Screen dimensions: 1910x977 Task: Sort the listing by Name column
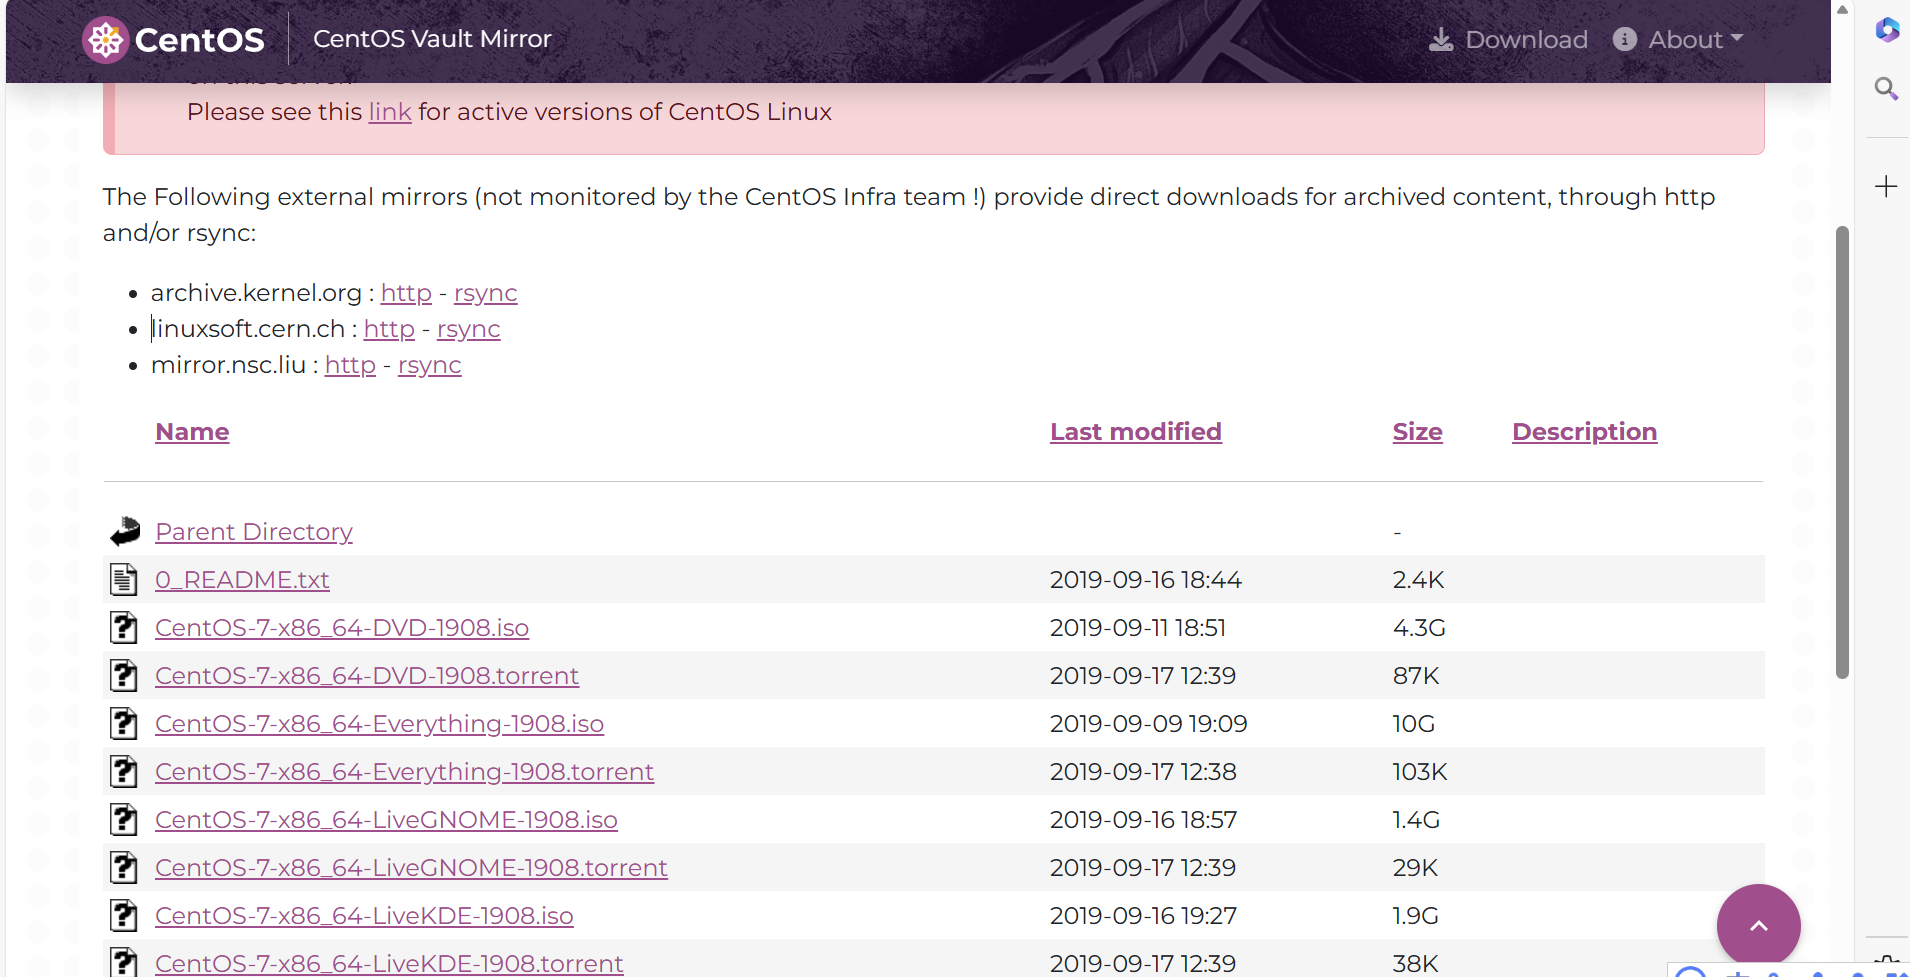click(x=192, y=432)
